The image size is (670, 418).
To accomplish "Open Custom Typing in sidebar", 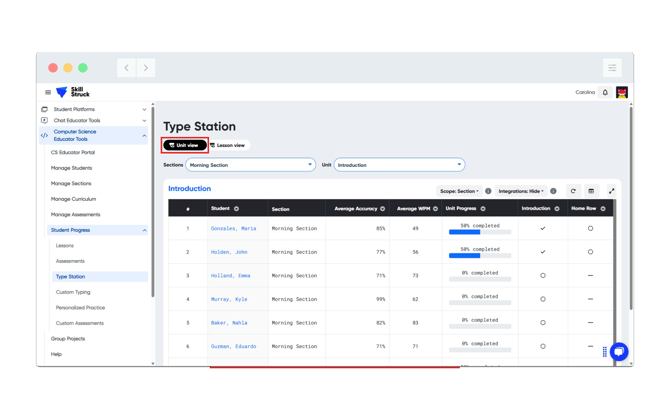I will click(x=73, y=292).
